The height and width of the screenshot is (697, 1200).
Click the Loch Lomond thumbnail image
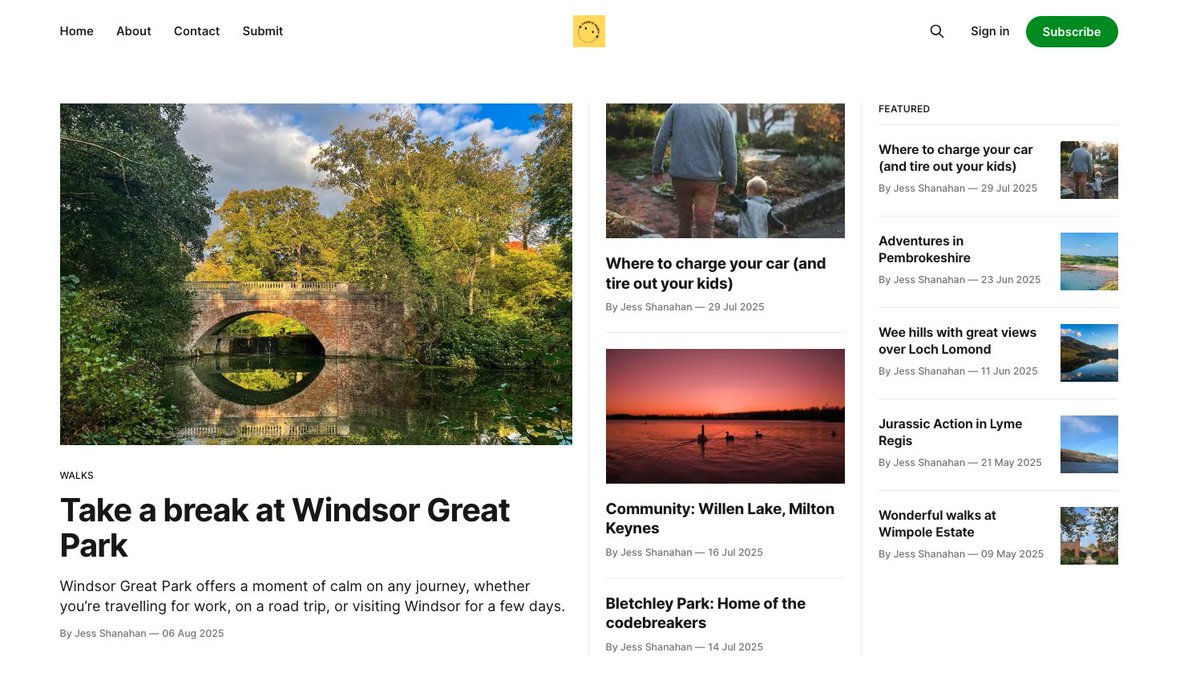point(1089,353)
